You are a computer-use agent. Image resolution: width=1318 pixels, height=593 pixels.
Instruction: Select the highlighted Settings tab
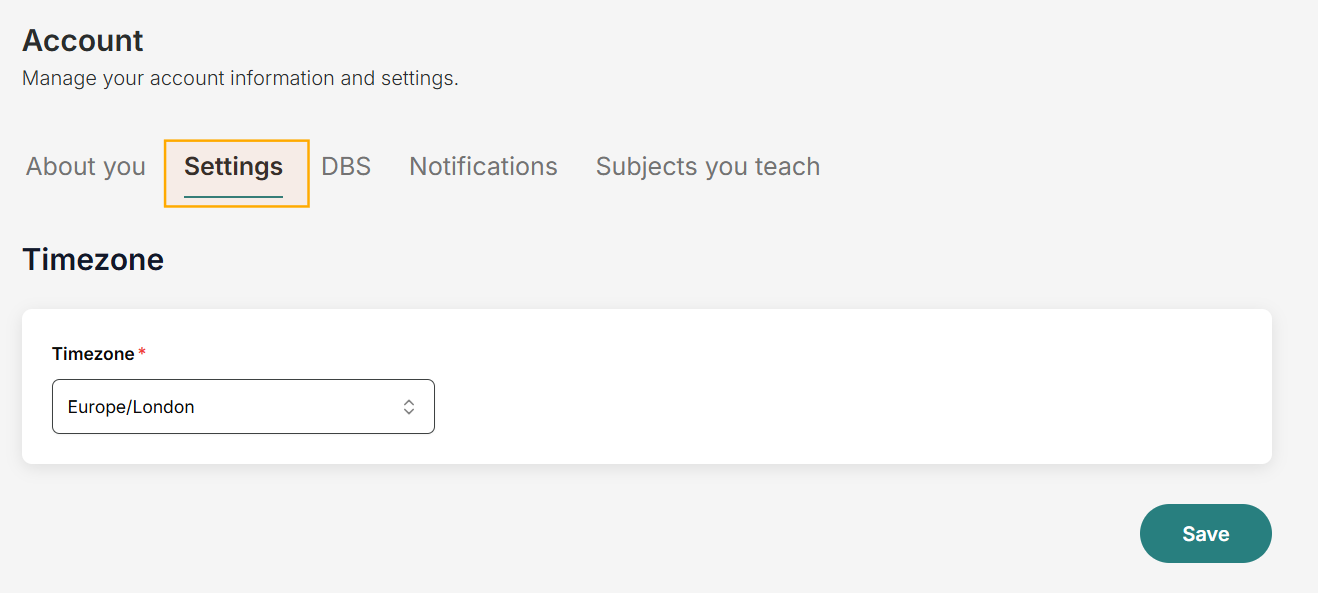coord(234,167)
